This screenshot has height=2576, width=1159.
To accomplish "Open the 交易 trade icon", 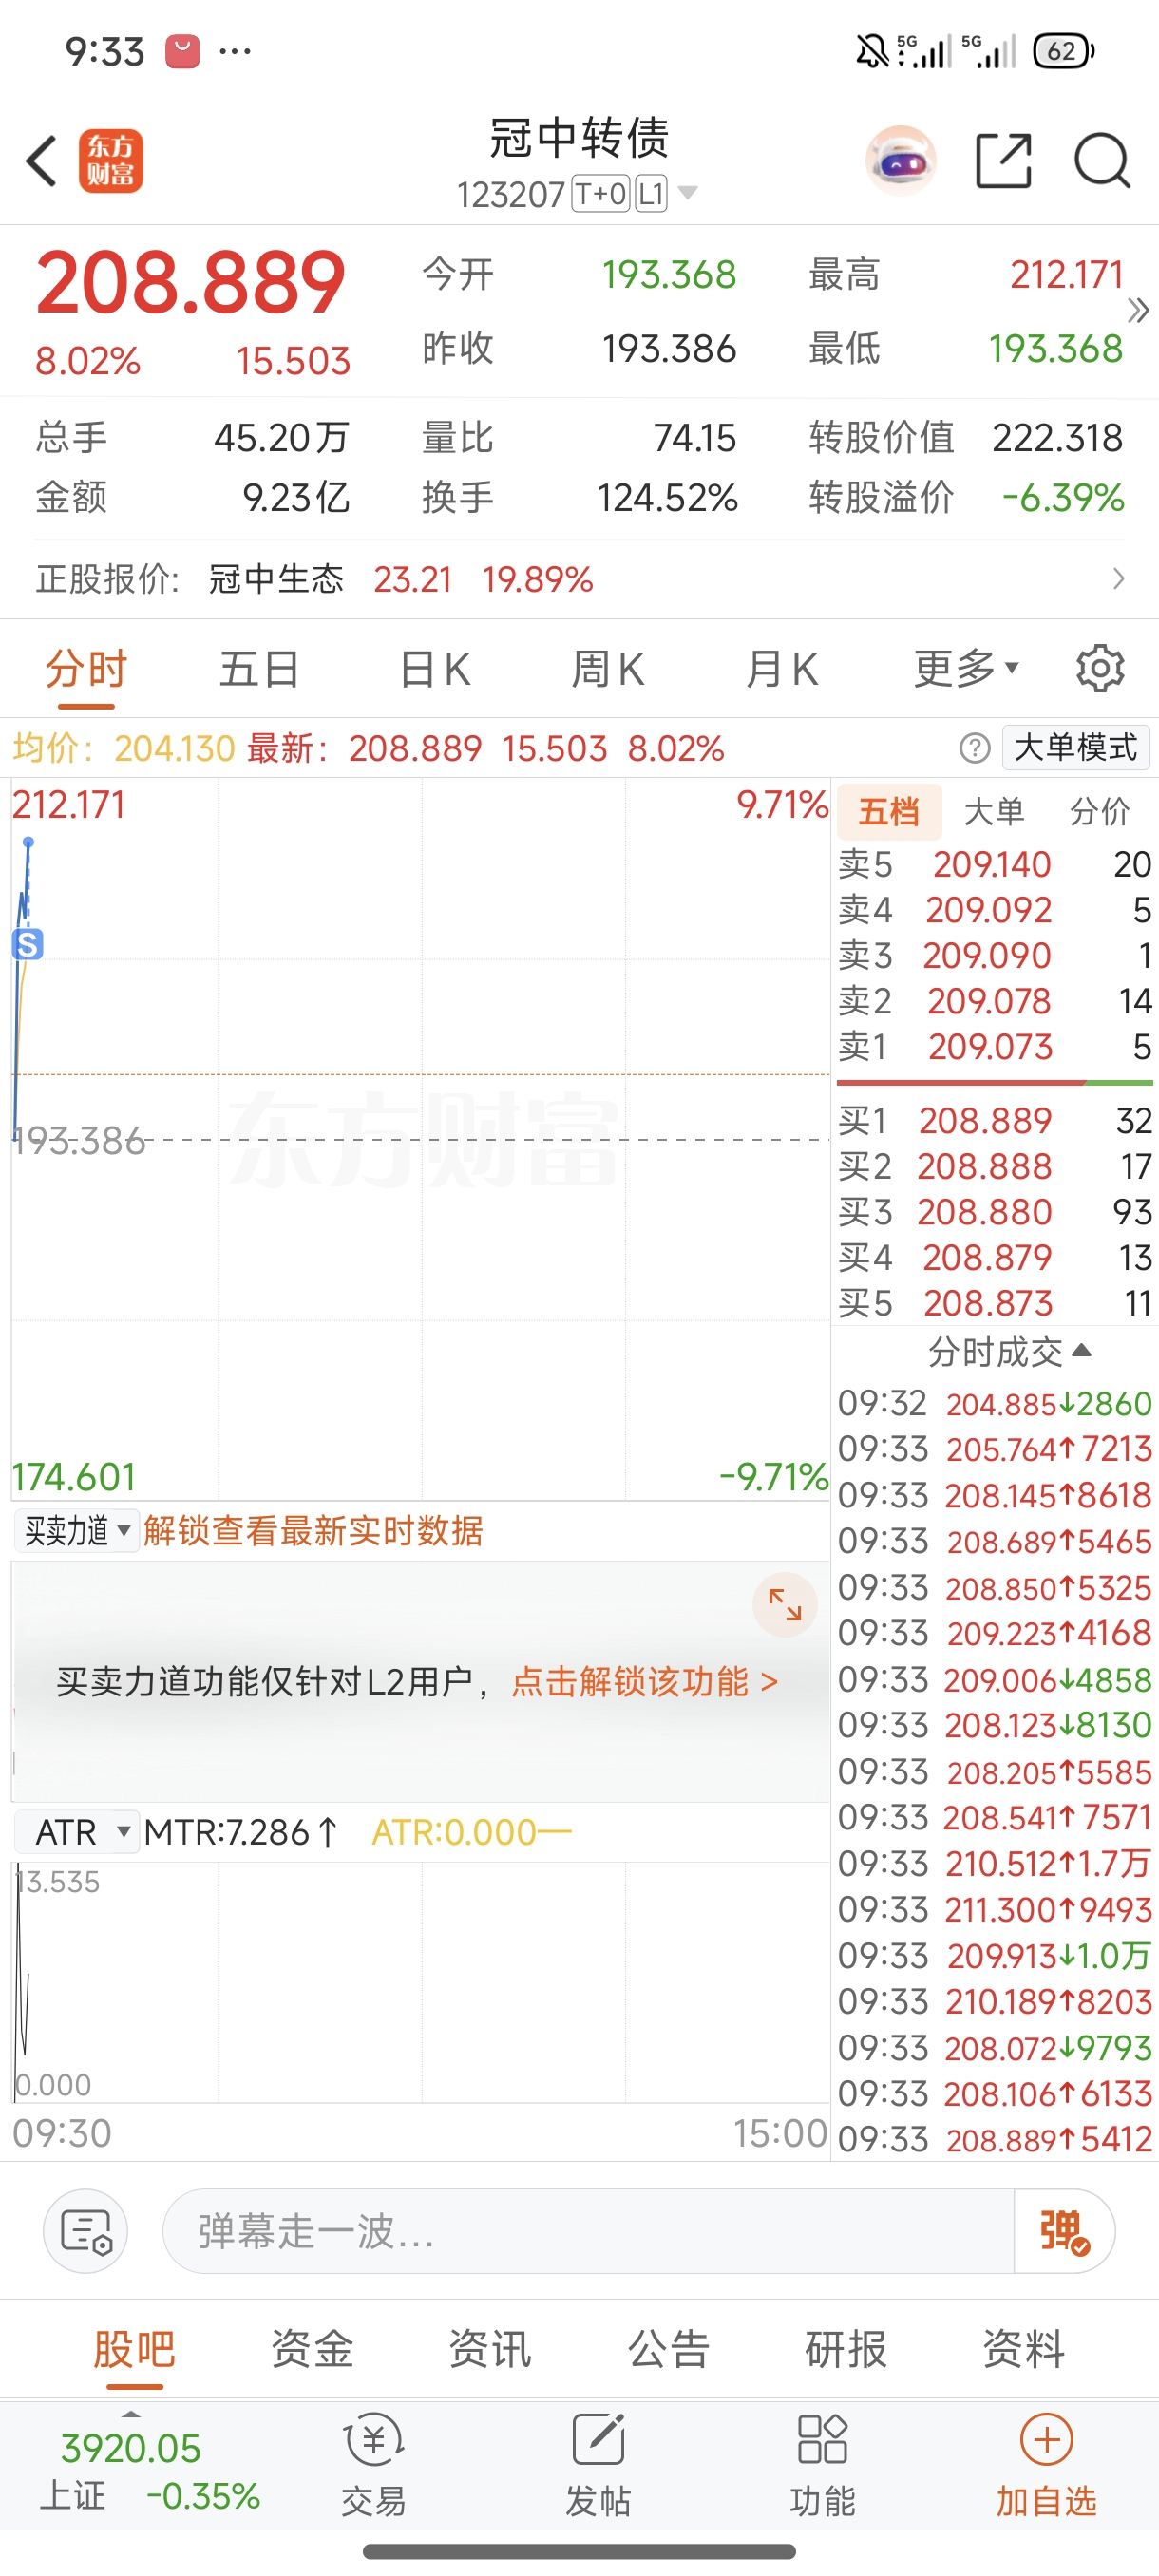I will [374, 2465].
